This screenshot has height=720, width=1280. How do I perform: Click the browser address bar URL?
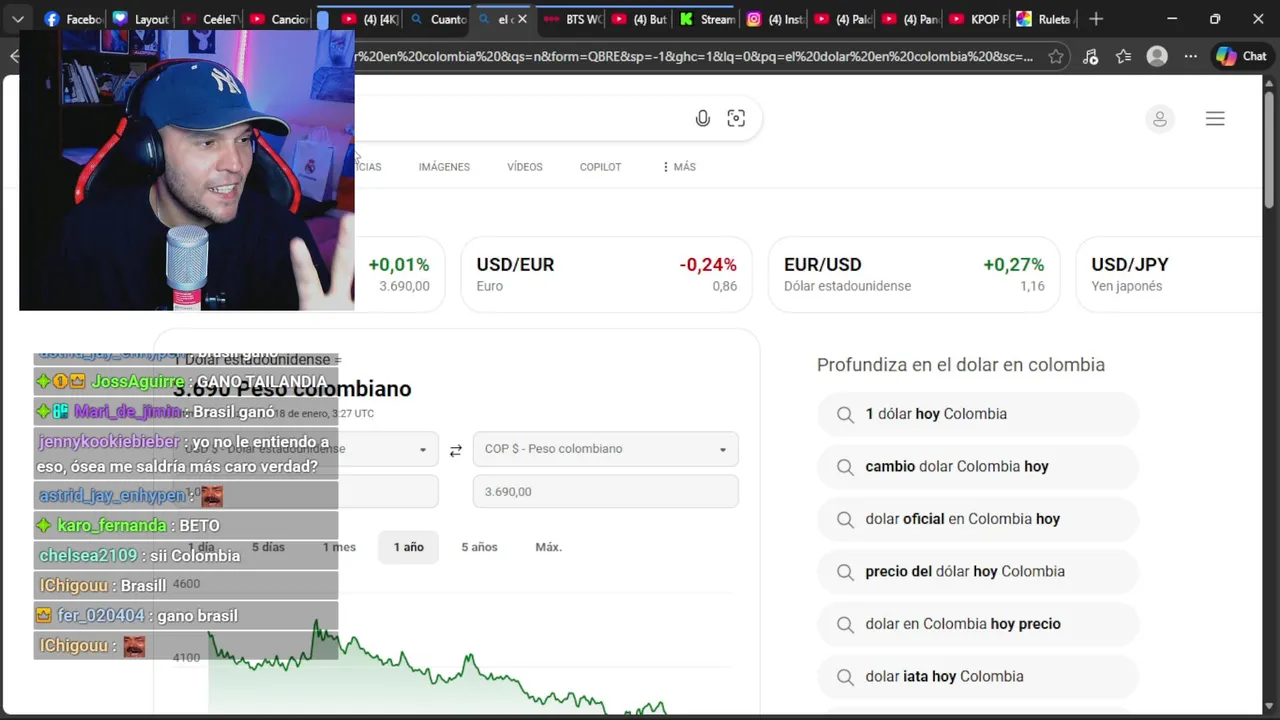point(694,57)
